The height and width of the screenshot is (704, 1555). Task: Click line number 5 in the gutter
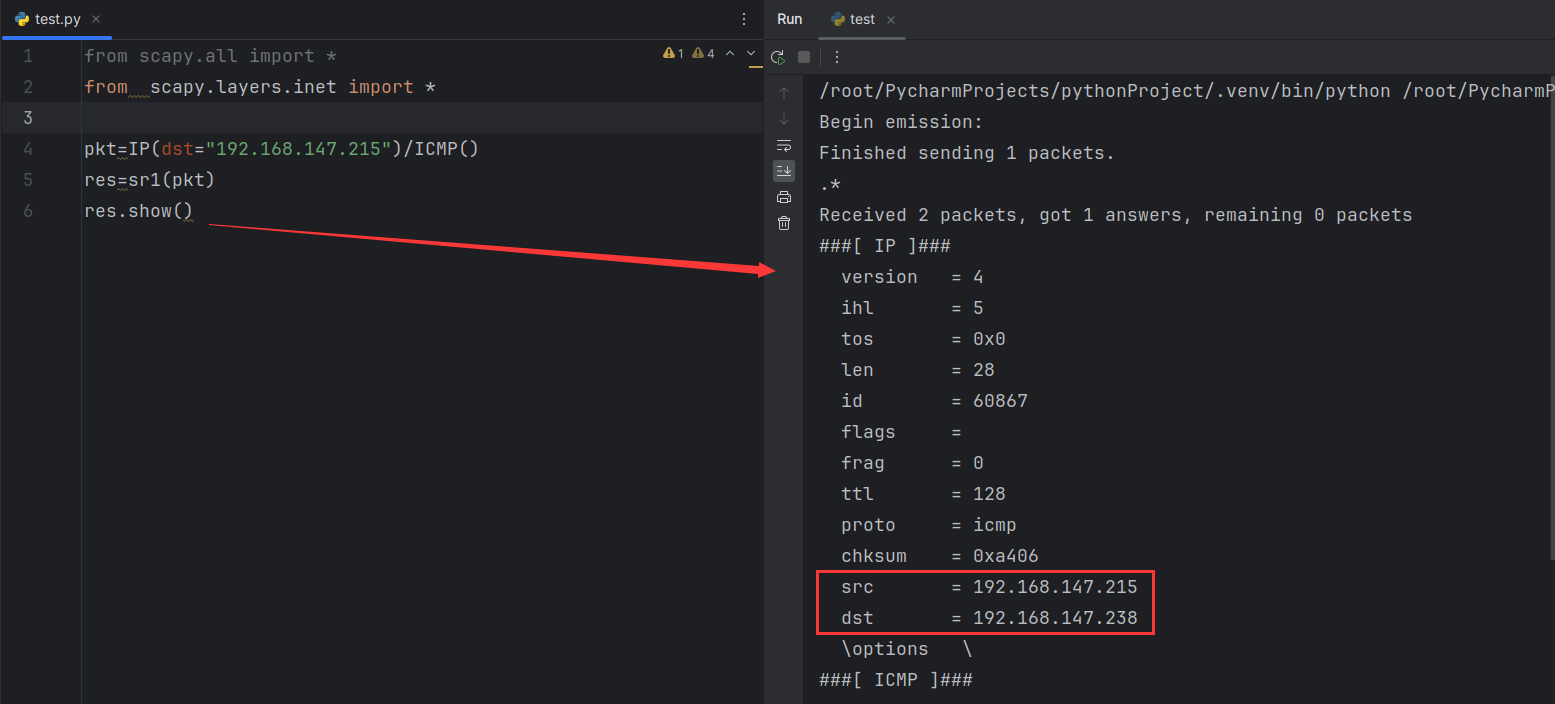pos(28,180)
